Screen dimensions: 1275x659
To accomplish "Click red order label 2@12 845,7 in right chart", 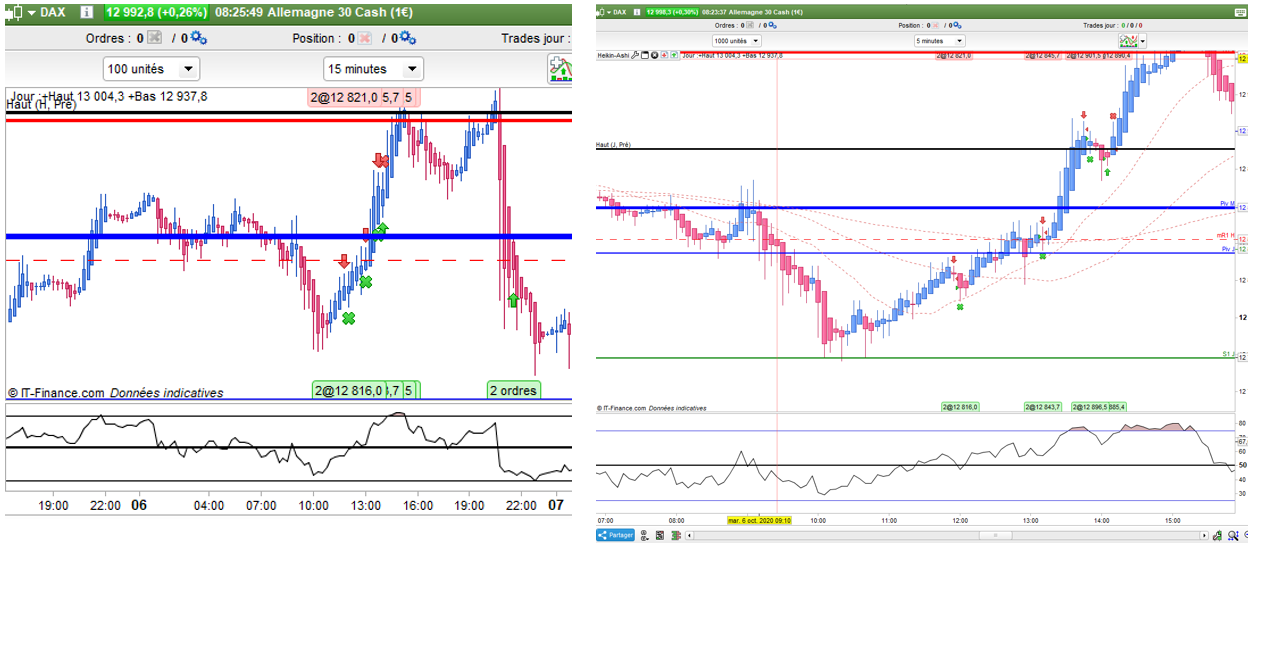I will [x=1042, y=56].
